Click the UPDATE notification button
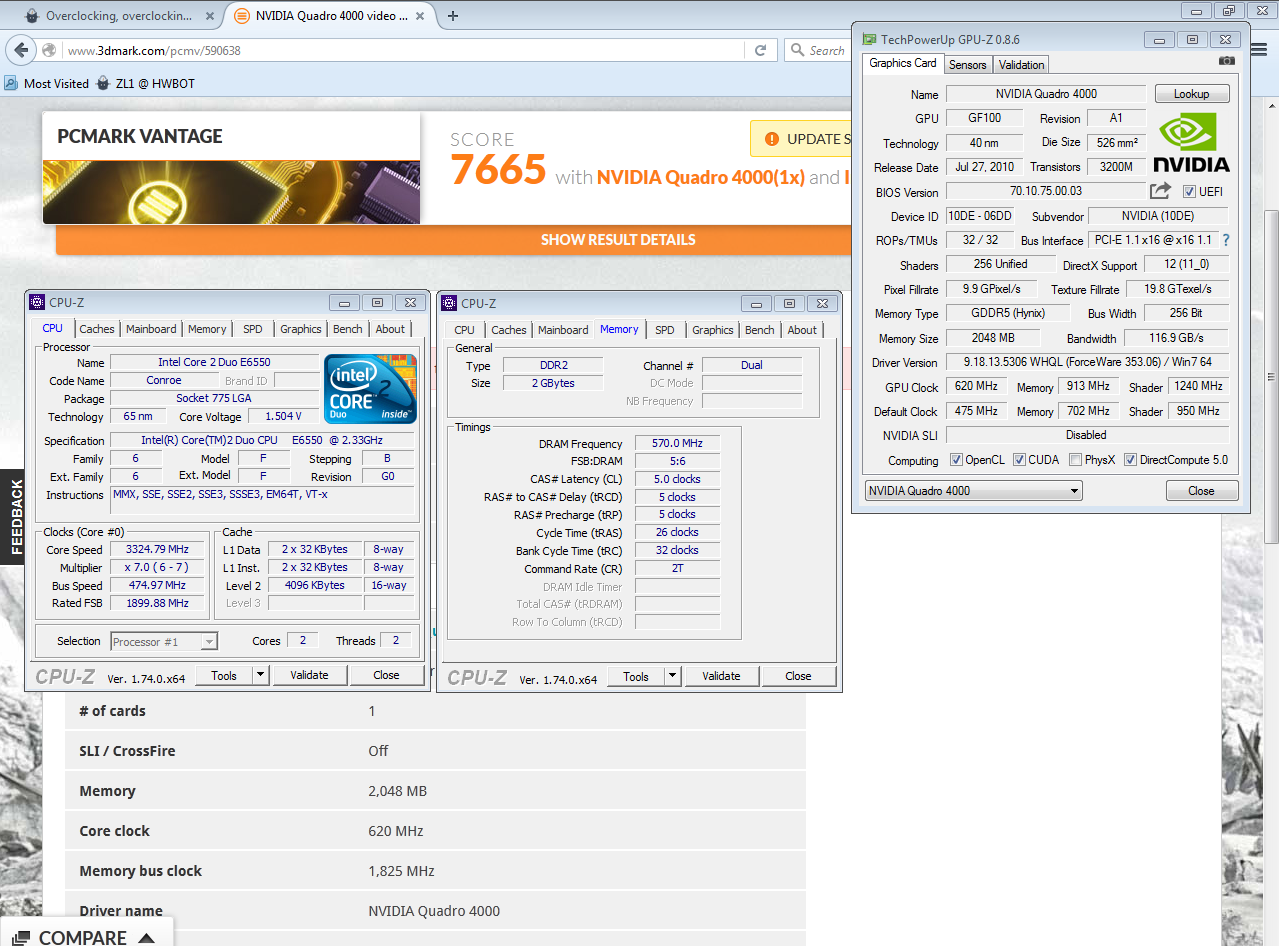 (801, 139)
